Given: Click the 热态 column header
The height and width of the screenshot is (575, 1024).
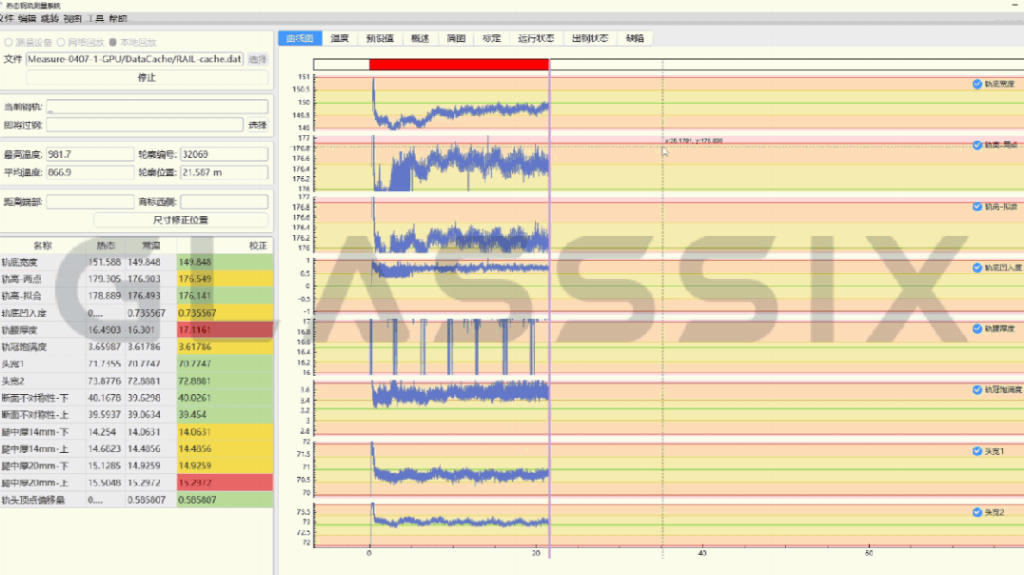Looking at the screenshot, I should coord(106,246).
